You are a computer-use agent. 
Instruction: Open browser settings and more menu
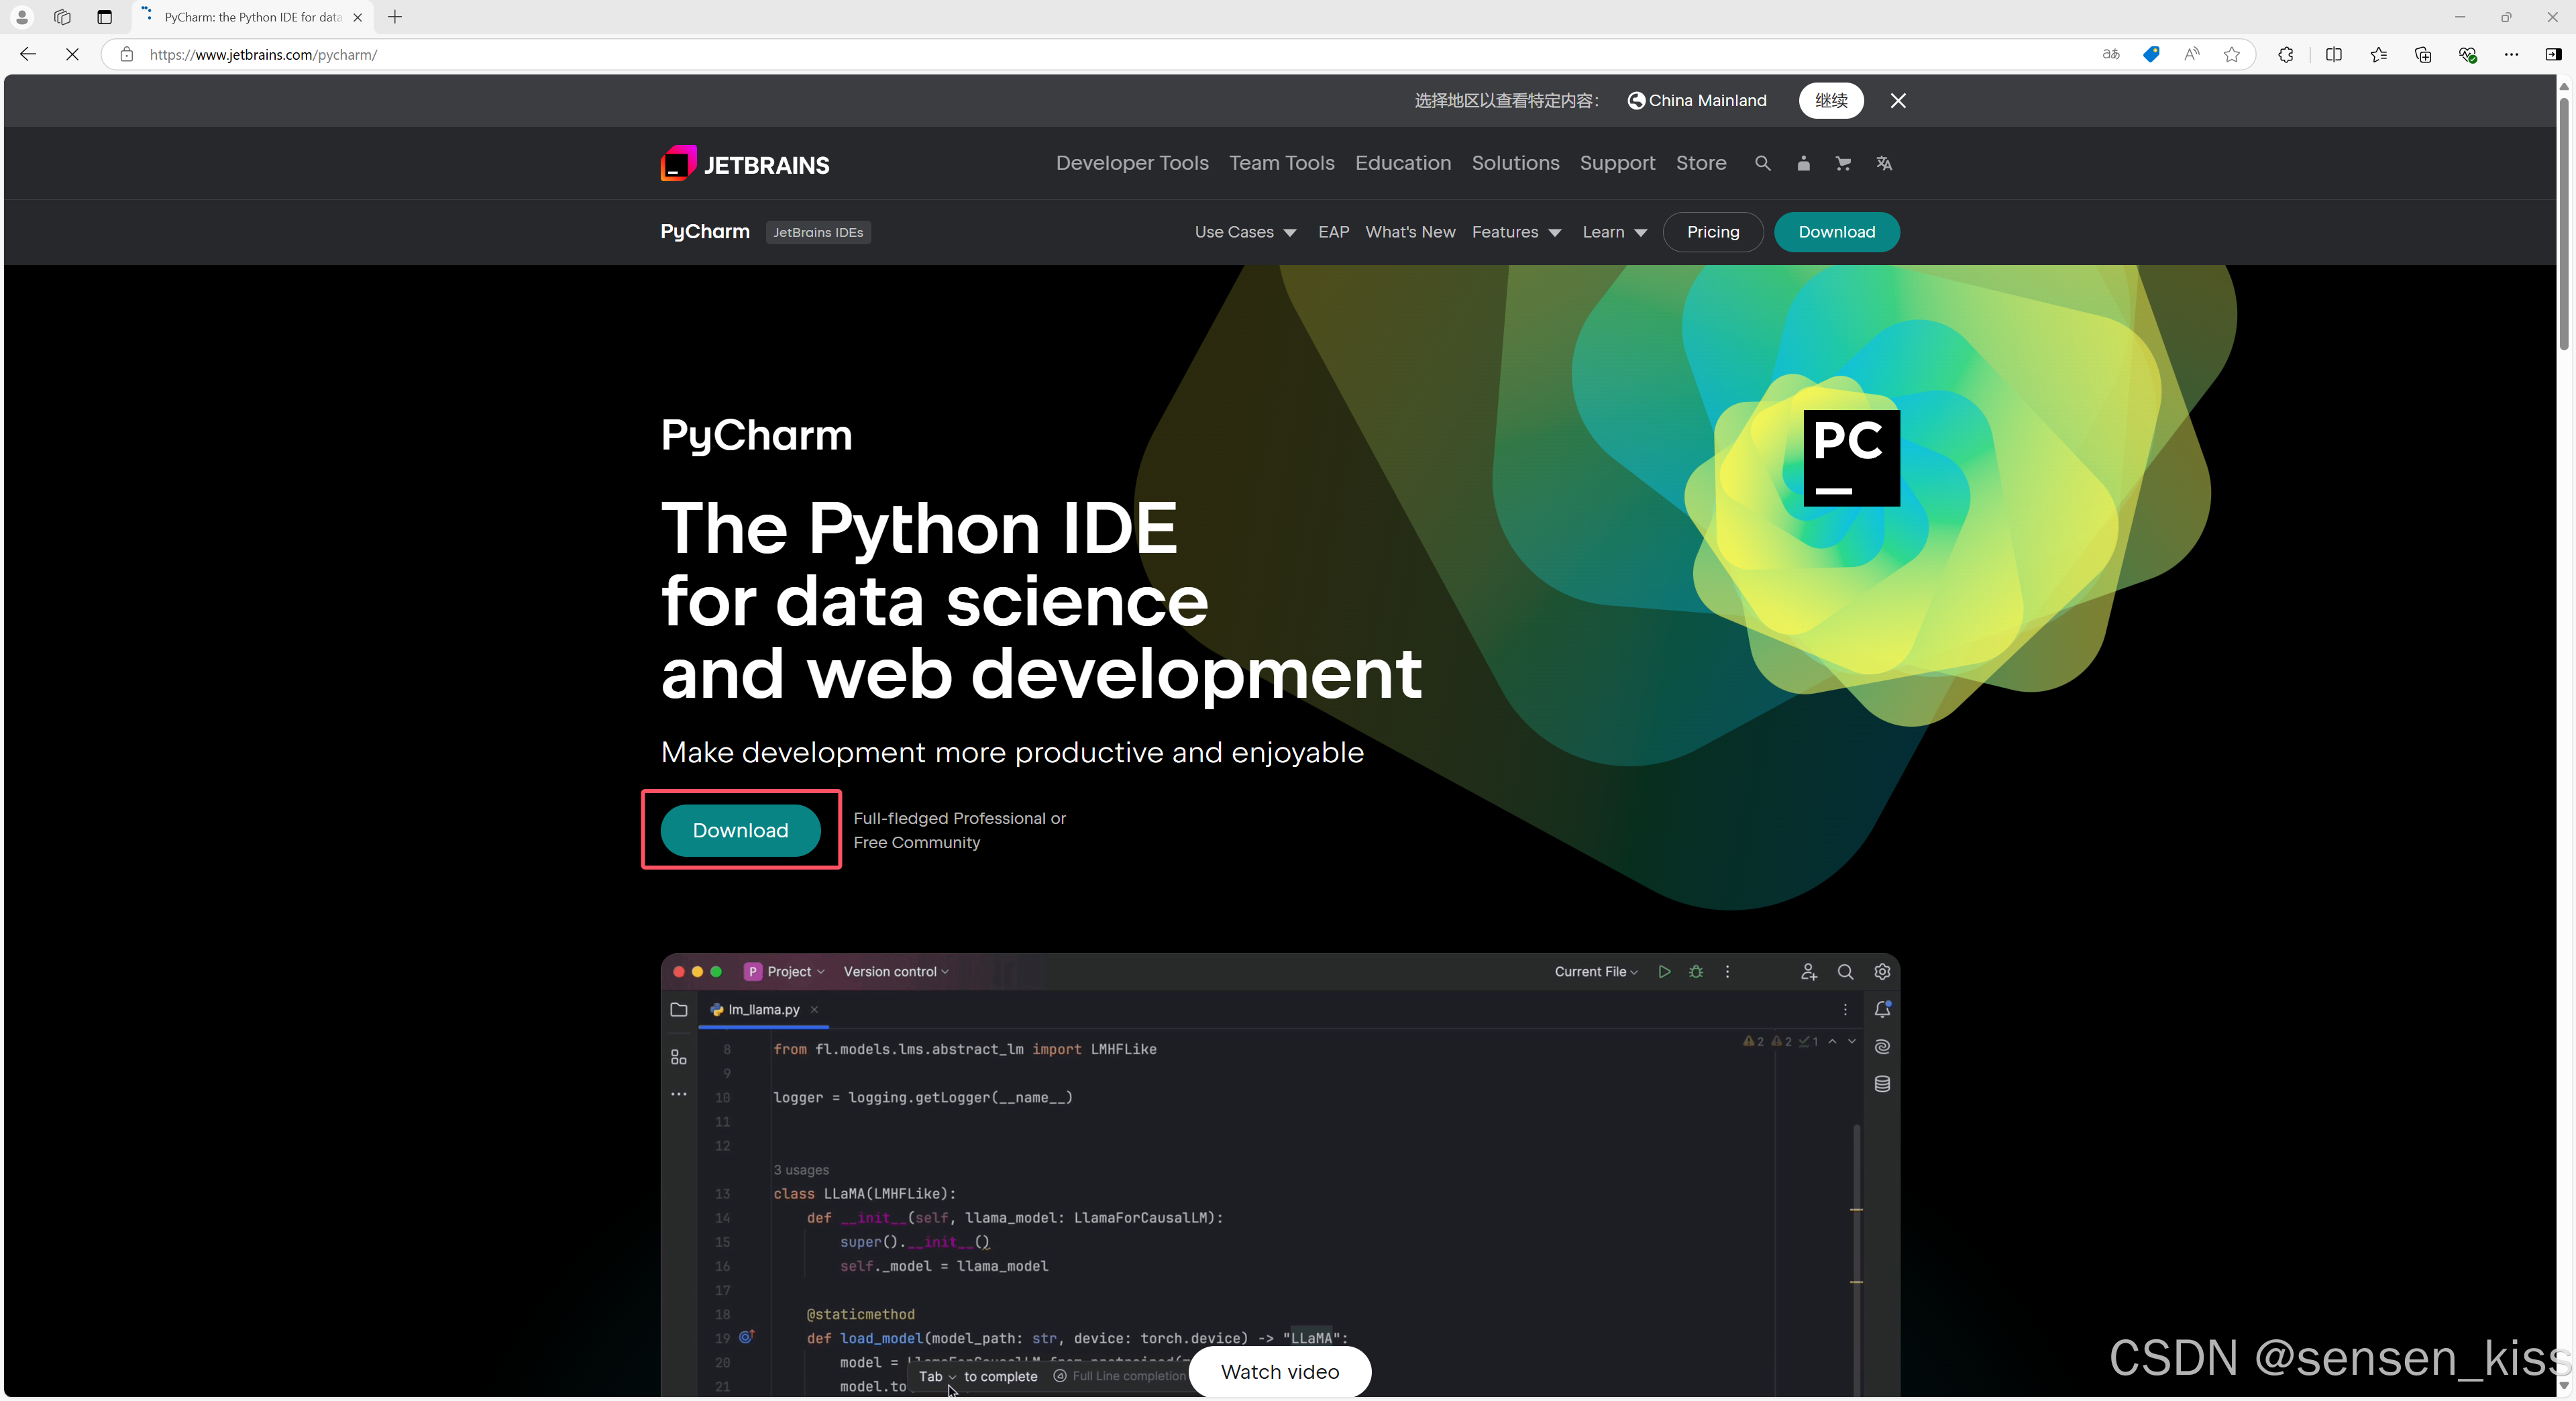[2511, 54]
